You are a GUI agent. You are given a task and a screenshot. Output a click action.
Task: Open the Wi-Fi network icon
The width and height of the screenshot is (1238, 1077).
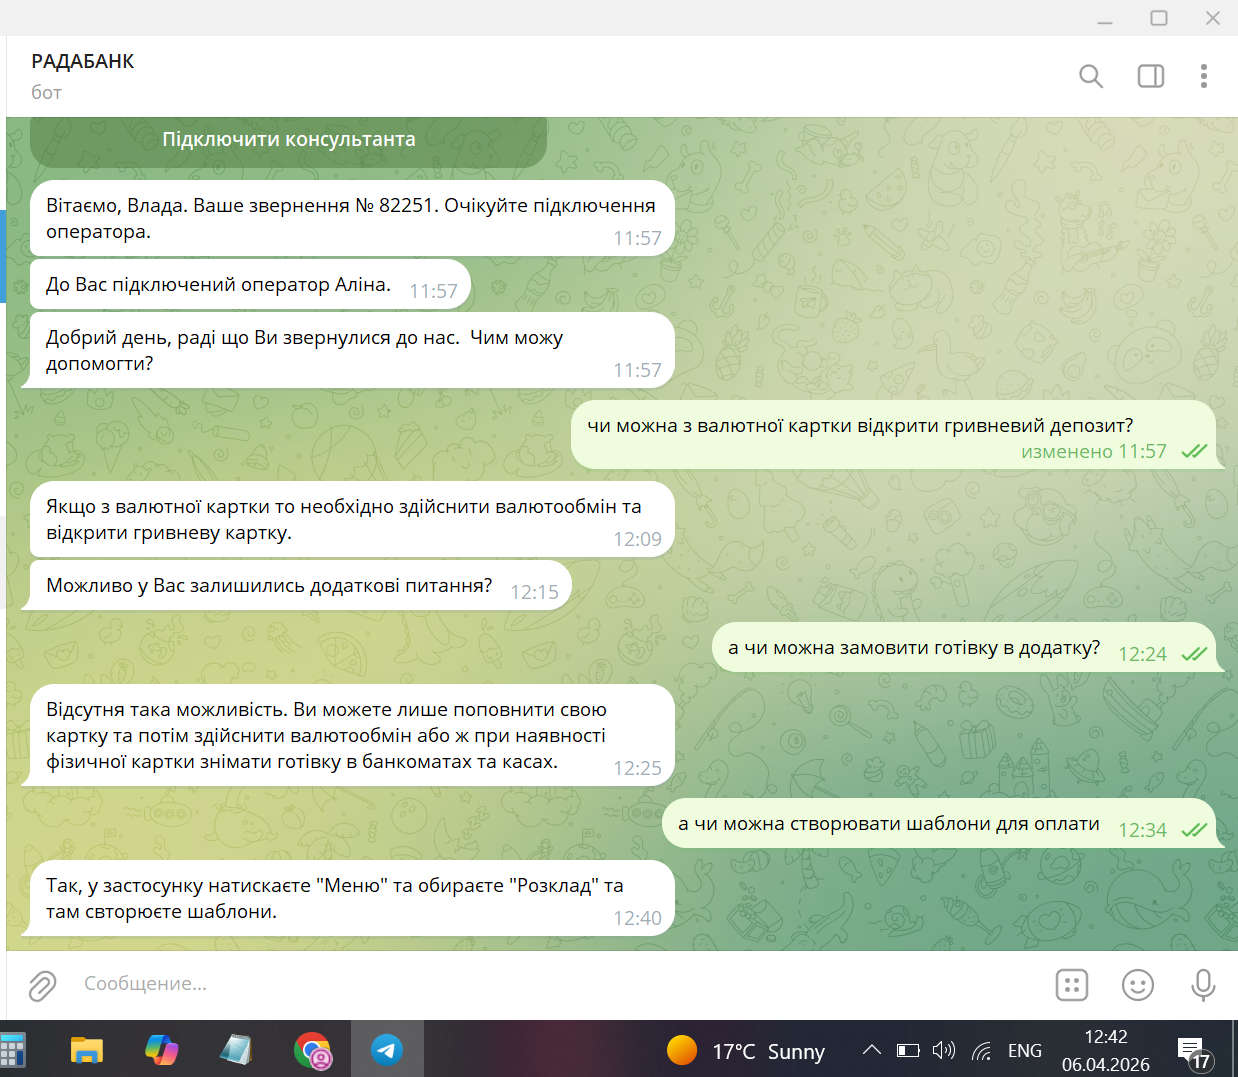tap(982, 1050)
